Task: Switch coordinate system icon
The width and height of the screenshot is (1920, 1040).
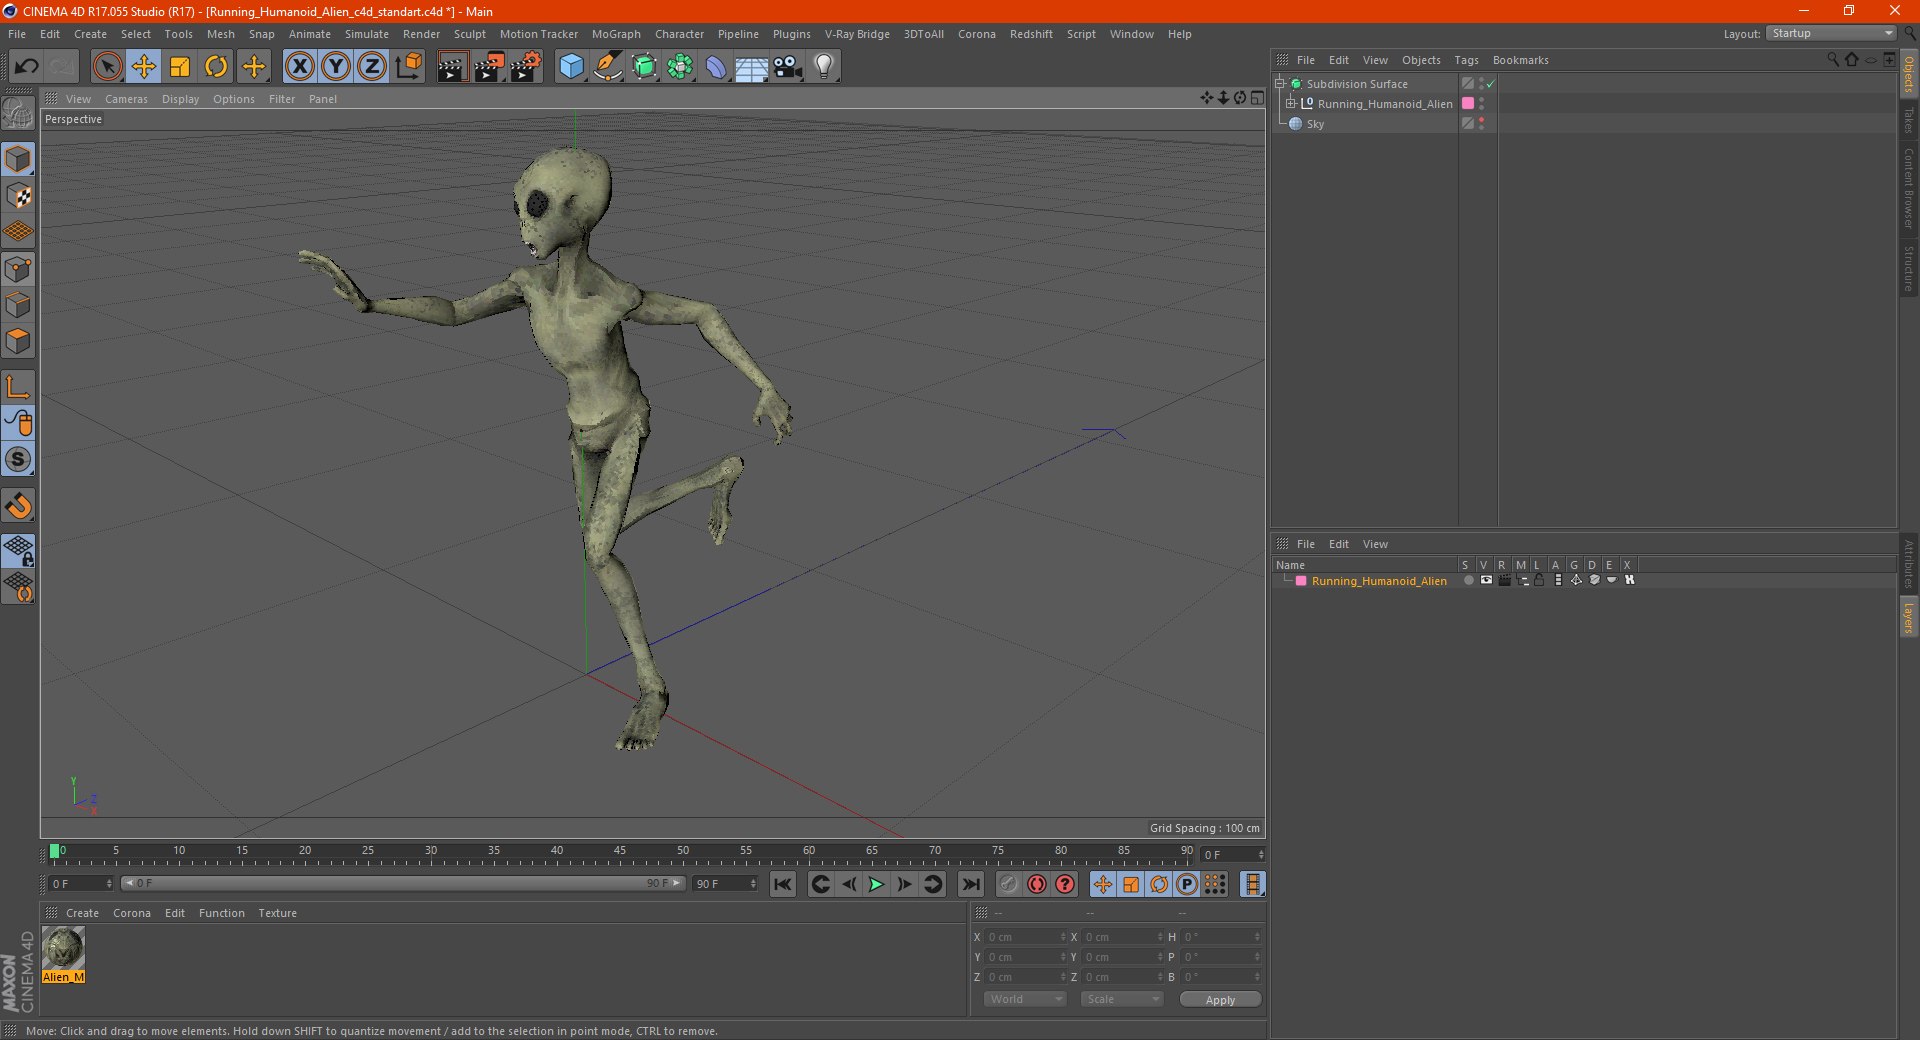Action: pyautogui.click(x=408, y=67)
